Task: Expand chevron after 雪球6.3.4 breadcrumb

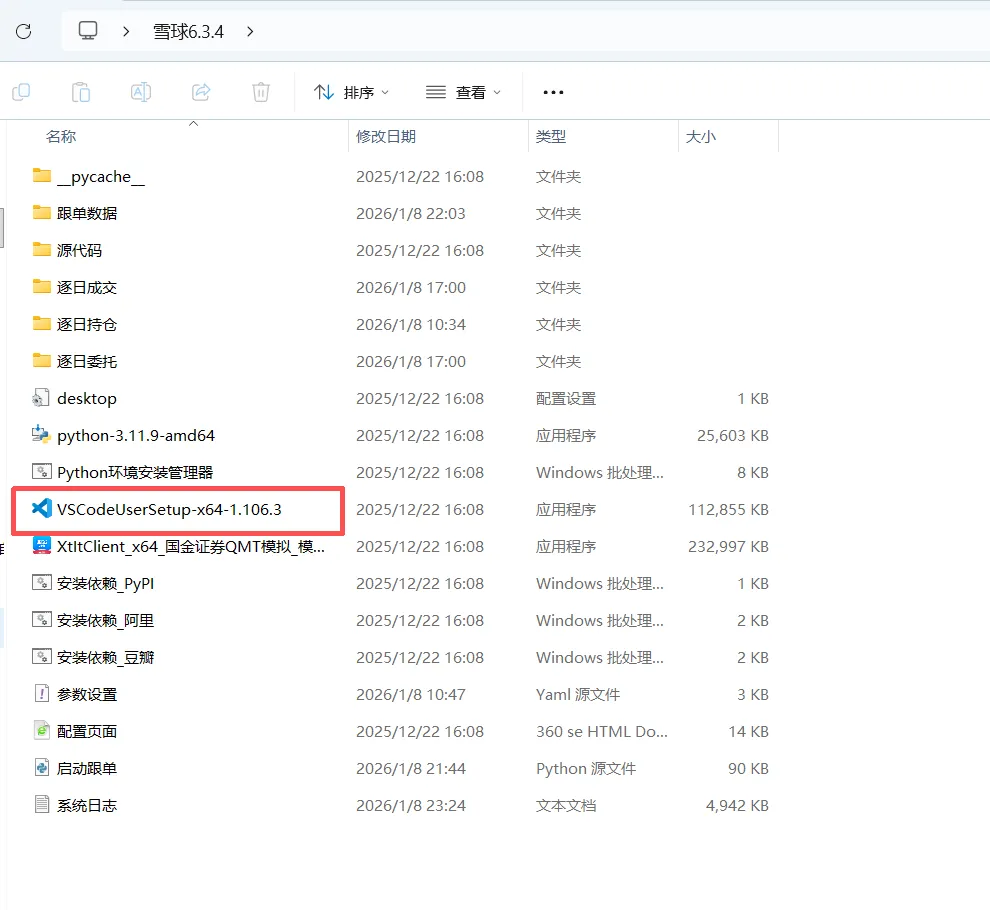Action: 250,31
